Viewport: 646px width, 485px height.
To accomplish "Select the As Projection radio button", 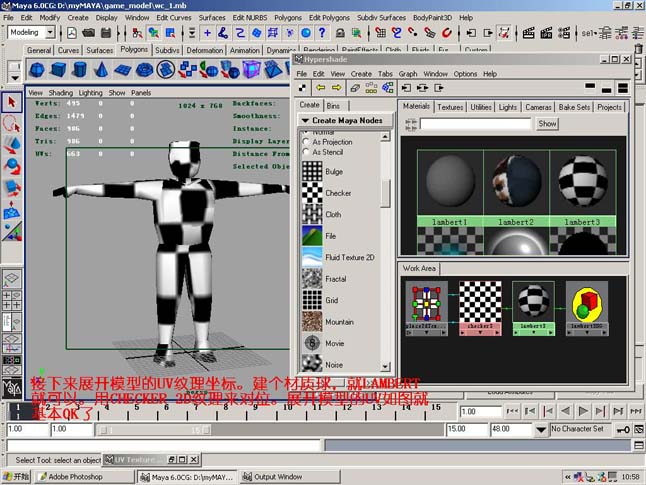I will click(x=306, y=141).
